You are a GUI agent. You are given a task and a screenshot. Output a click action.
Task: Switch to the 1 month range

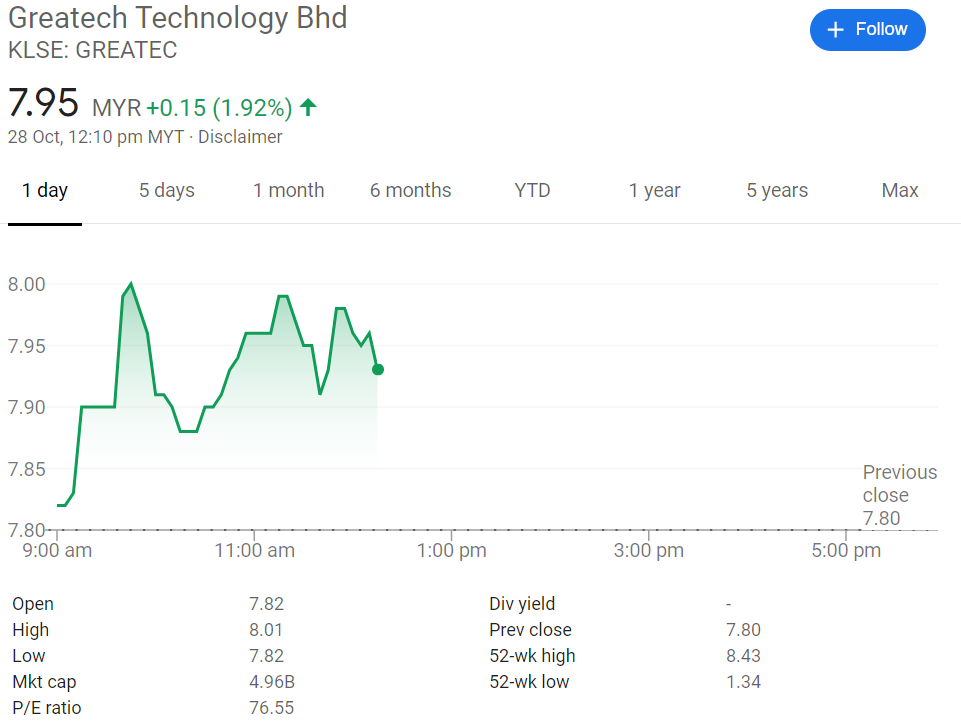tap(288, 190)
